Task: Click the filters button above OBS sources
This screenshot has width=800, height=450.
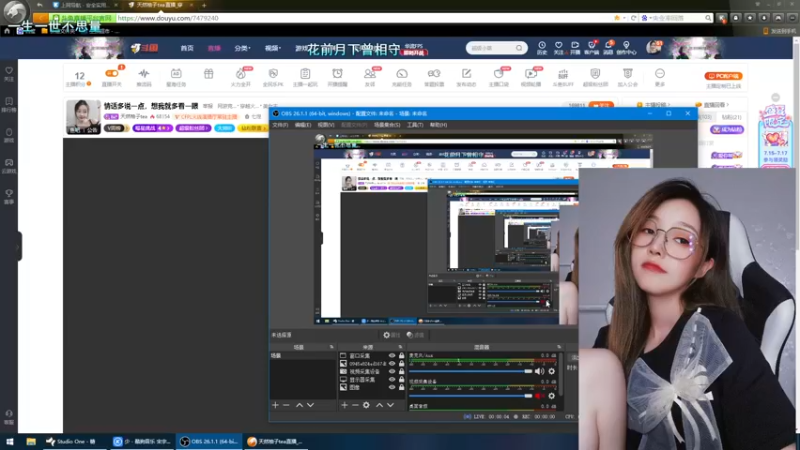Action: click(415, 335)
